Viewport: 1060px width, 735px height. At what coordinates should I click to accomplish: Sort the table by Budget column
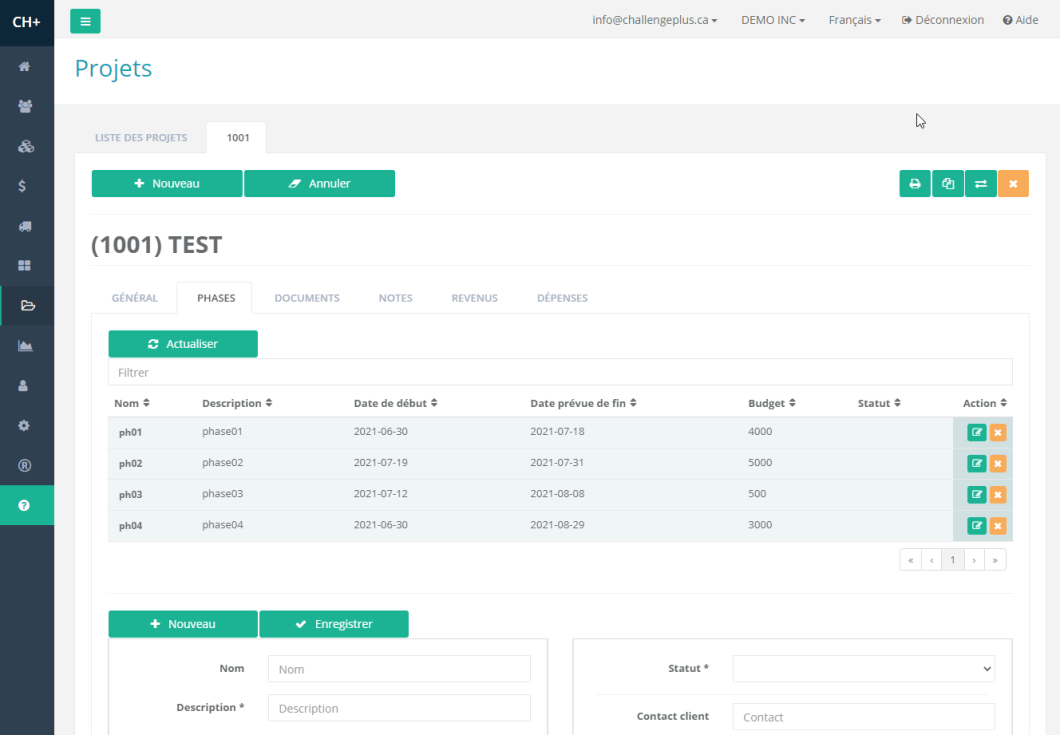coord(771,403)
